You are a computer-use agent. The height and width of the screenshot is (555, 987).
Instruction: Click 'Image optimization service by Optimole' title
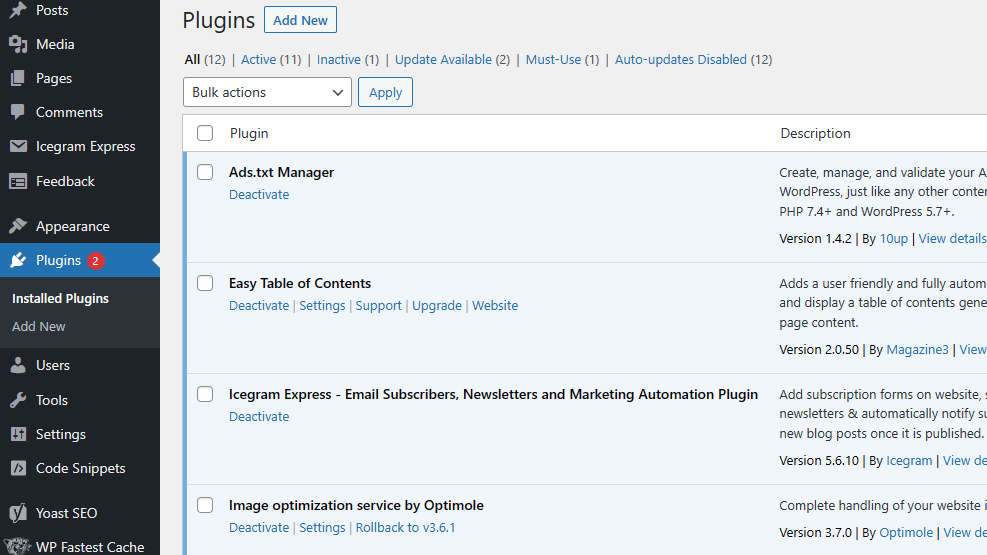coord(356,505)
